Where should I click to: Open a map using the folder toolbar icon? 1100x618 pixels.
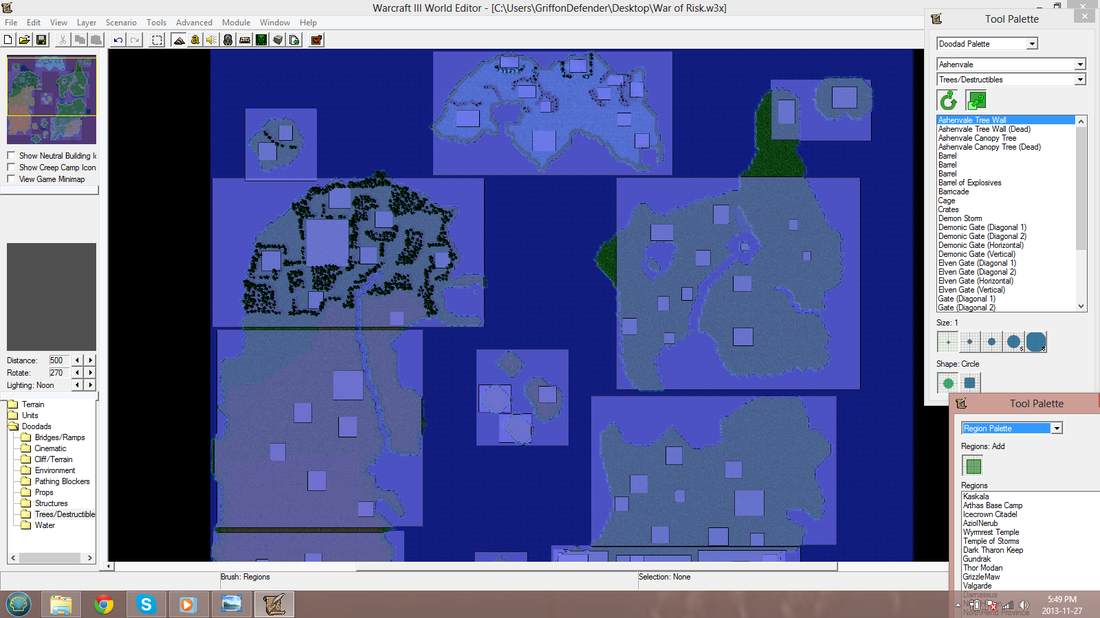pos(25,40)
